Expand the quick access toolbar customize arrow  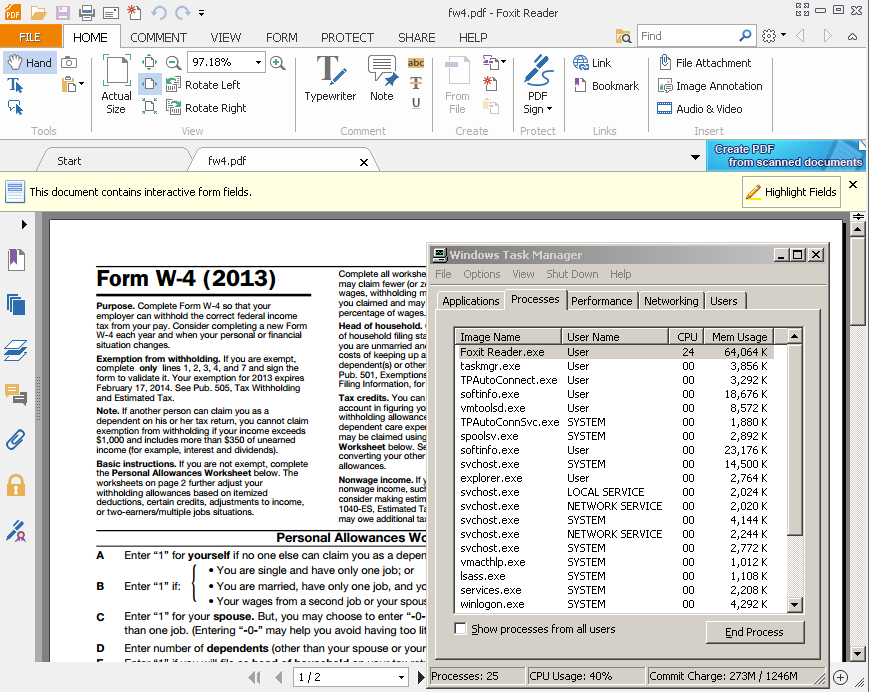click(201, 12)
